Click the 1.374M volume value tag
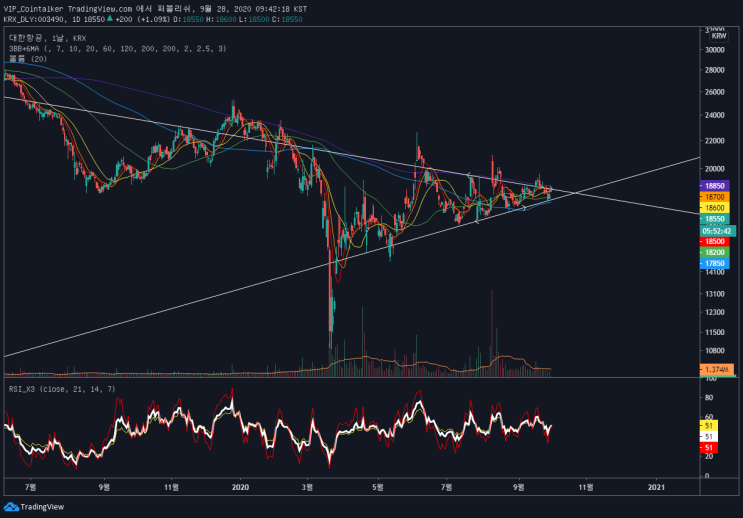Viewport: 743px width, 518px height. [x=716, y=369]
